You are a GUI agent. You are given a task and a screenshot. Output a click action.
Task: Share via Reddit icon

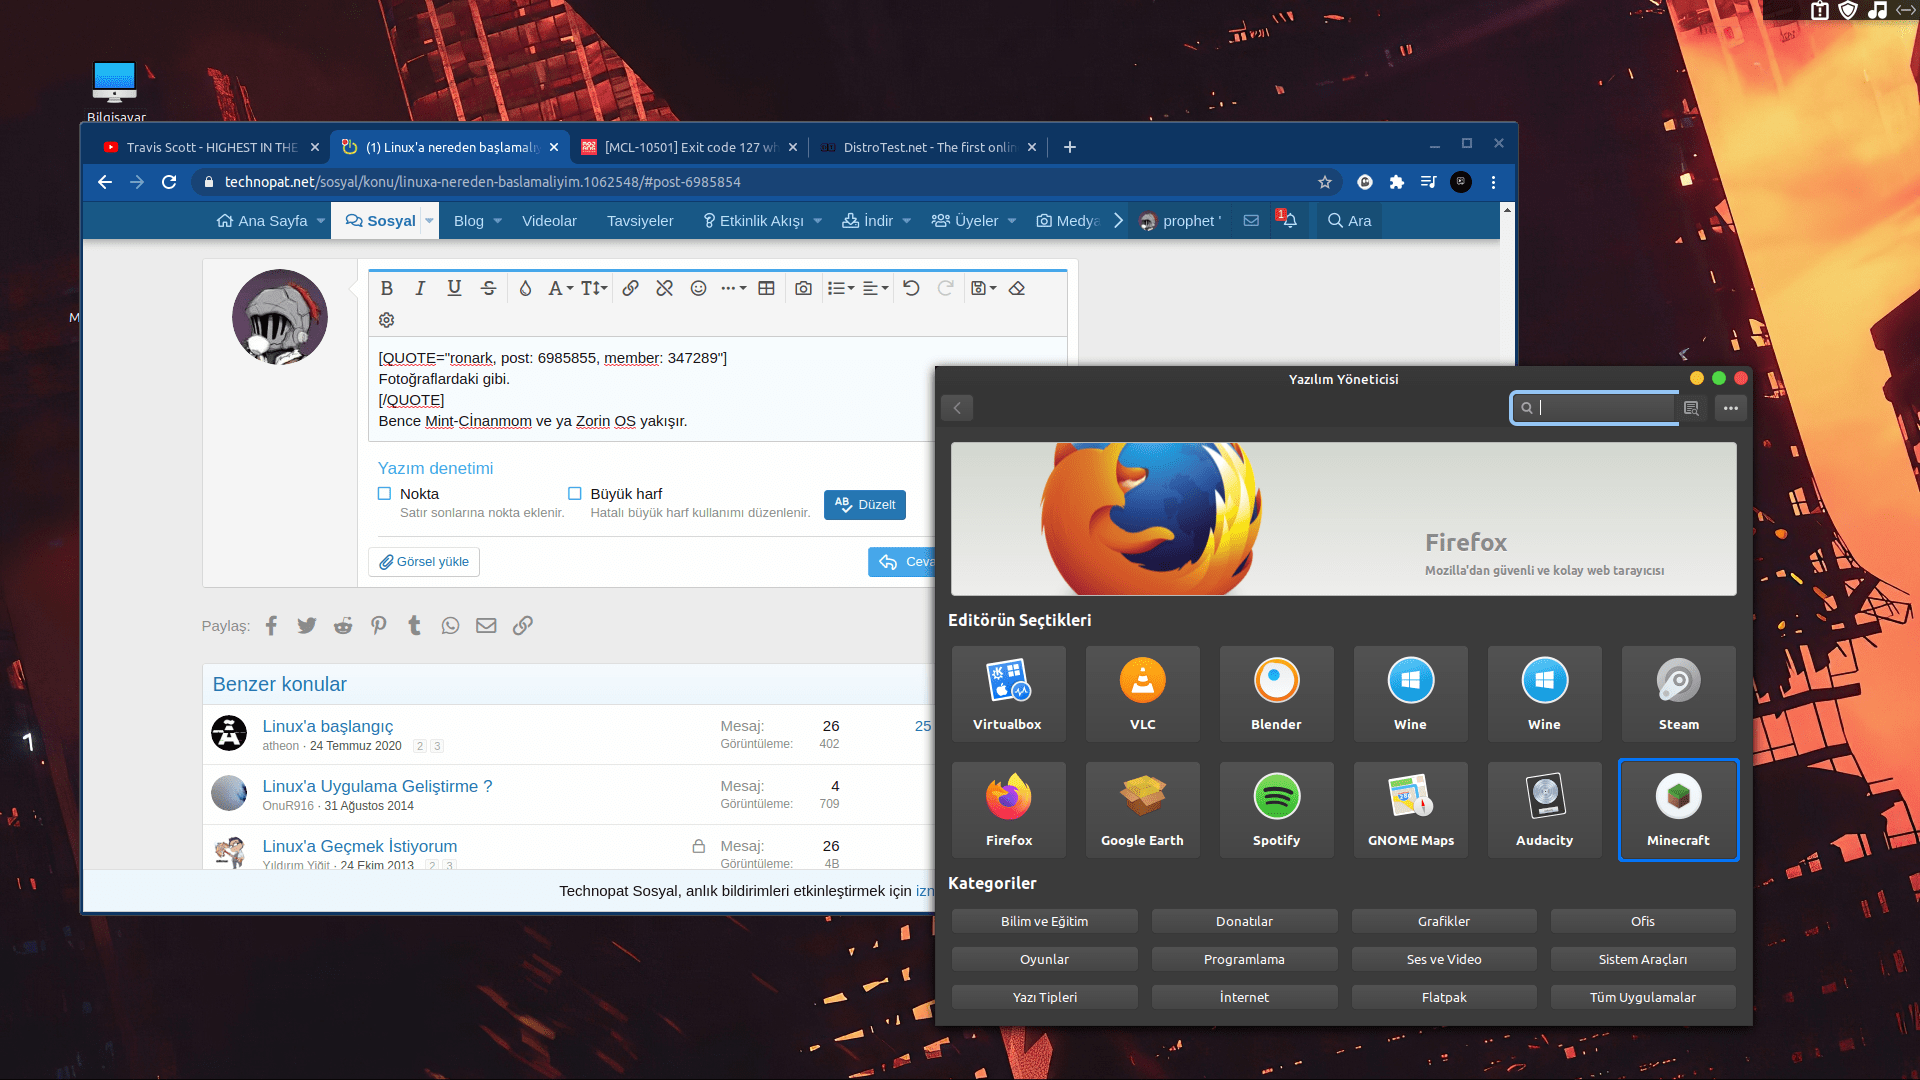click(343, 626)
